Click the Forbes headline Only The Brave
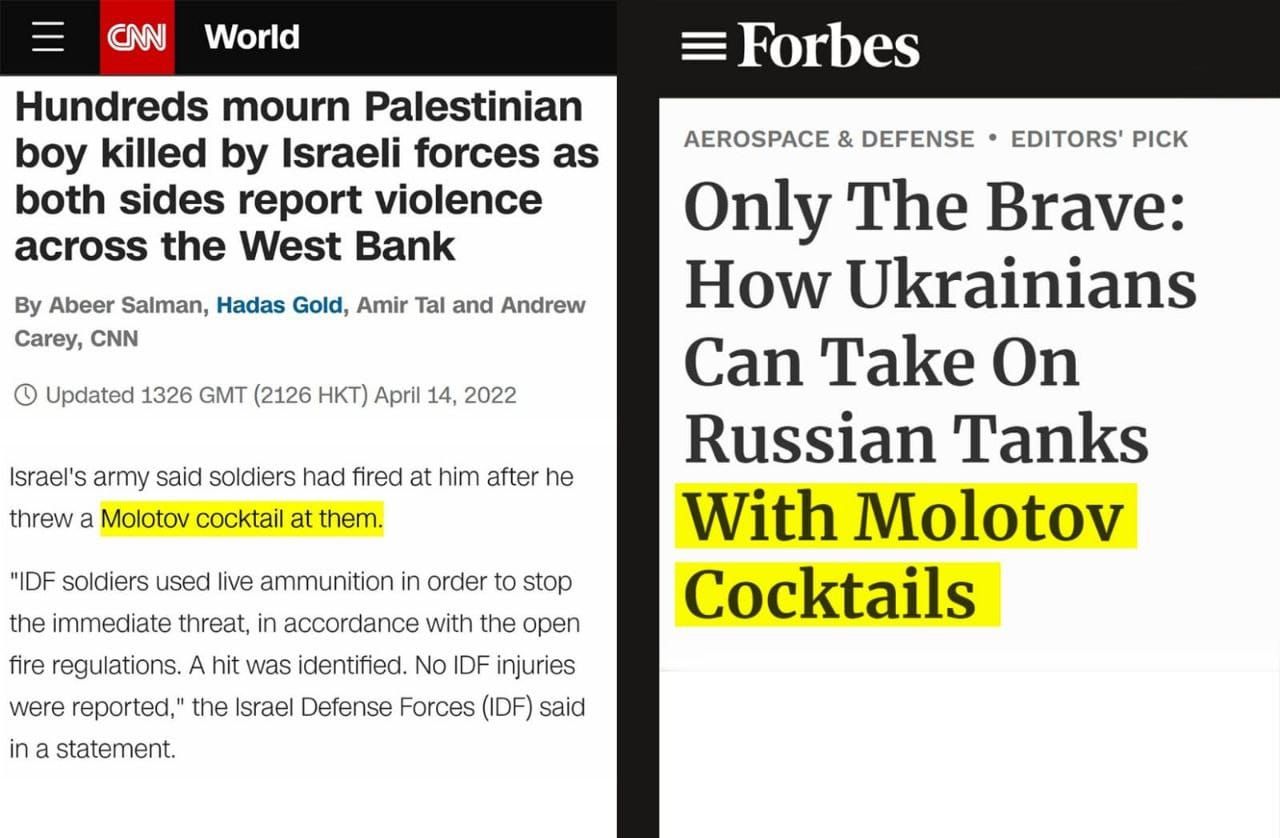The width and height of the screenshot is (1280, 838). [935, 208]
